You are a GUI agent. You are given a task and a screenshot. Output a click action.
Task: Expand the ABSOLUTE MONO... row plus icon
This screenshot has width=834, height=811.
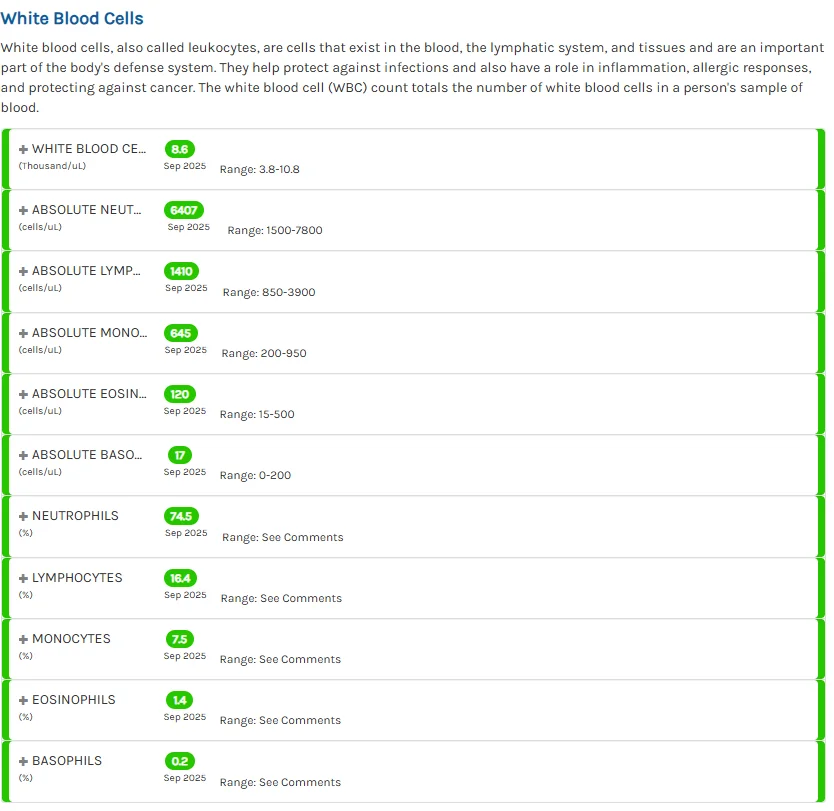(x=23, y=333)
